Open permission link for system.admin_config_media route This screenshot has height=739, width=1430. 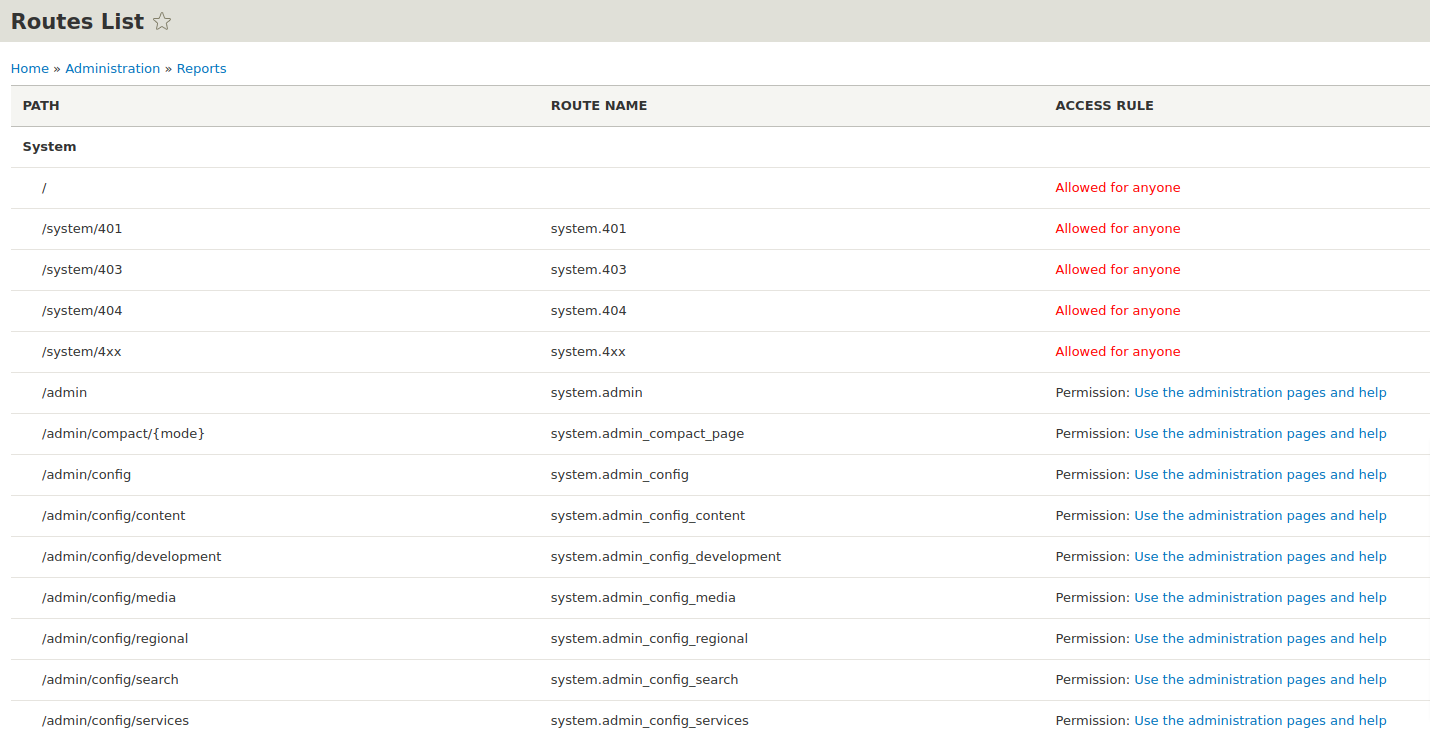coord(1259,598)
